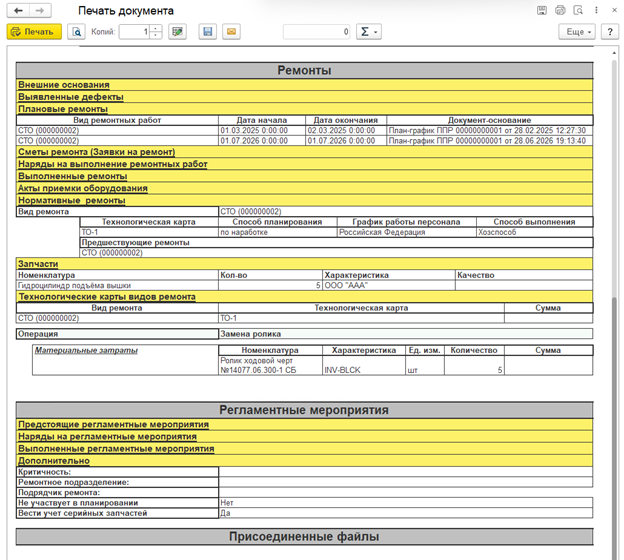Click Наряды на выполнение ремонтных работ heading

coord(113,164)
